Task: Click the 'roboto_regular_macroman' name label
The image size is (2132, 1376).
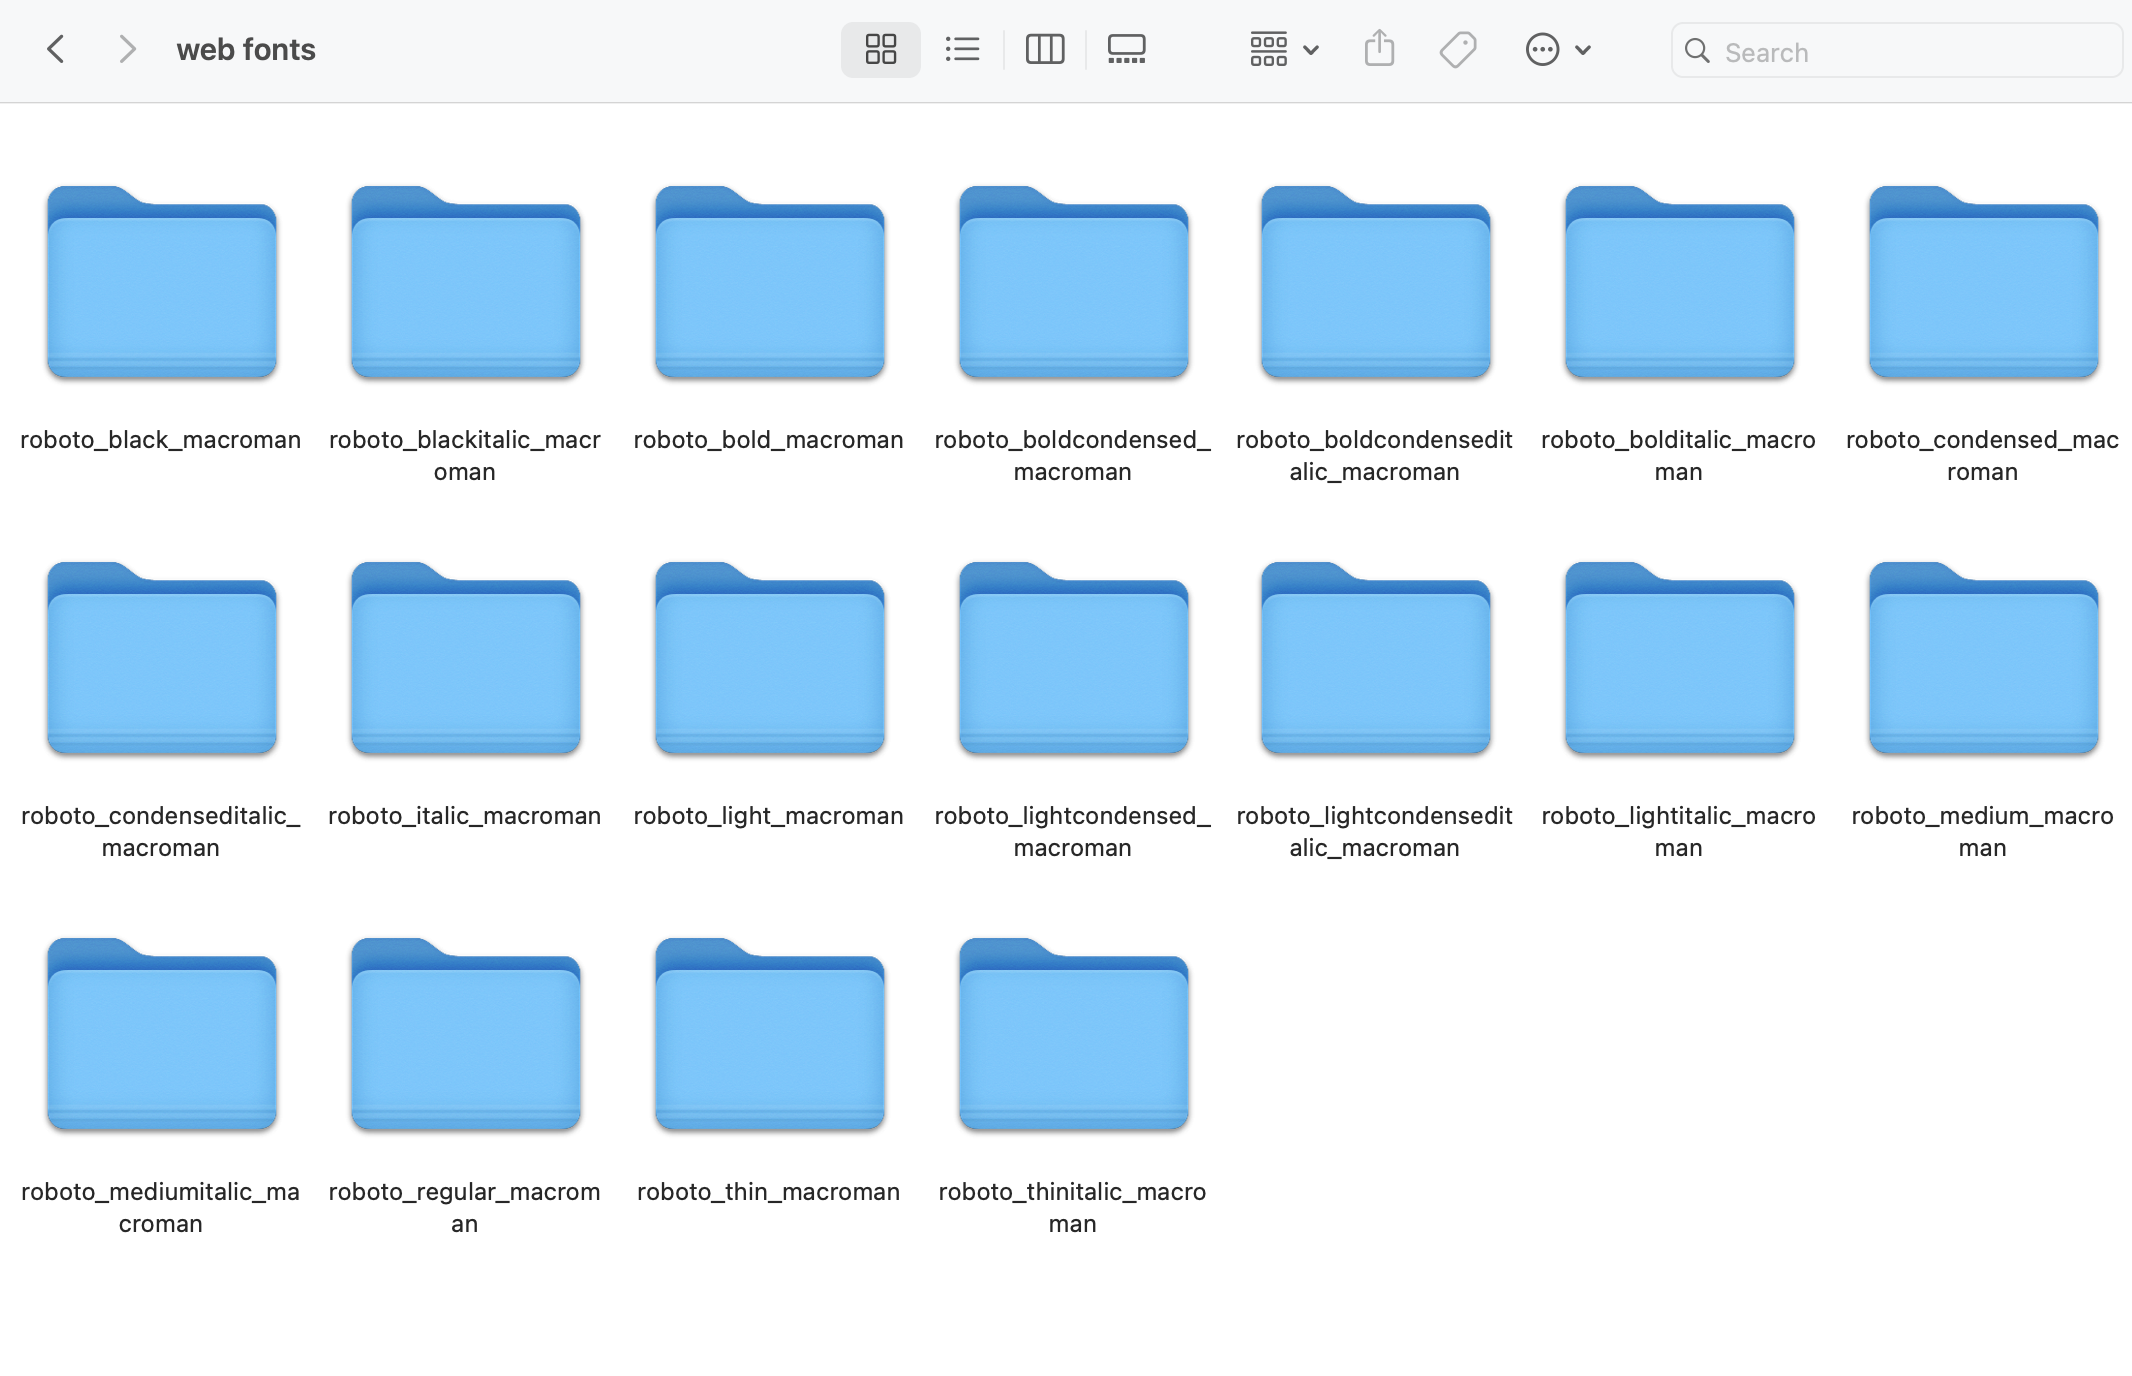Action: [464, 1208]
